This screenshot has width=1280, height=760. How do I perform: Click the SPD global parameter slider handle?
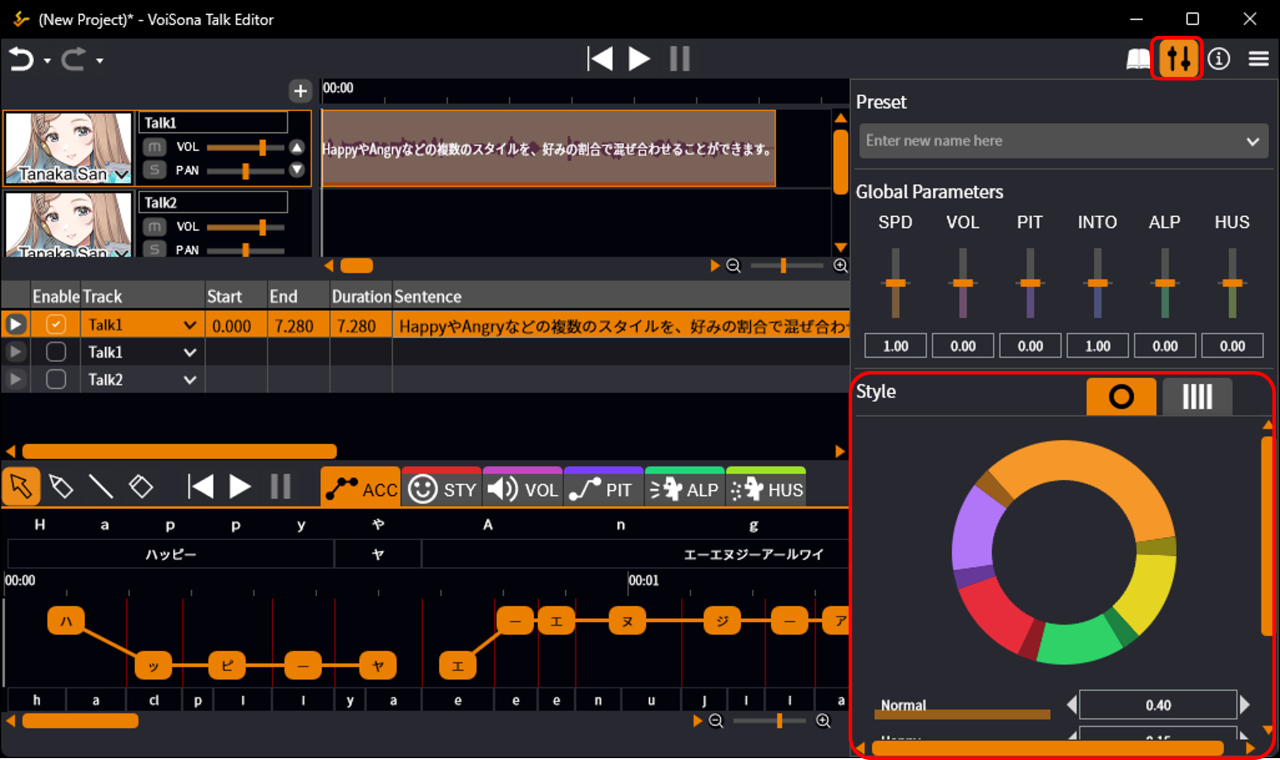[x=895, y=284]
